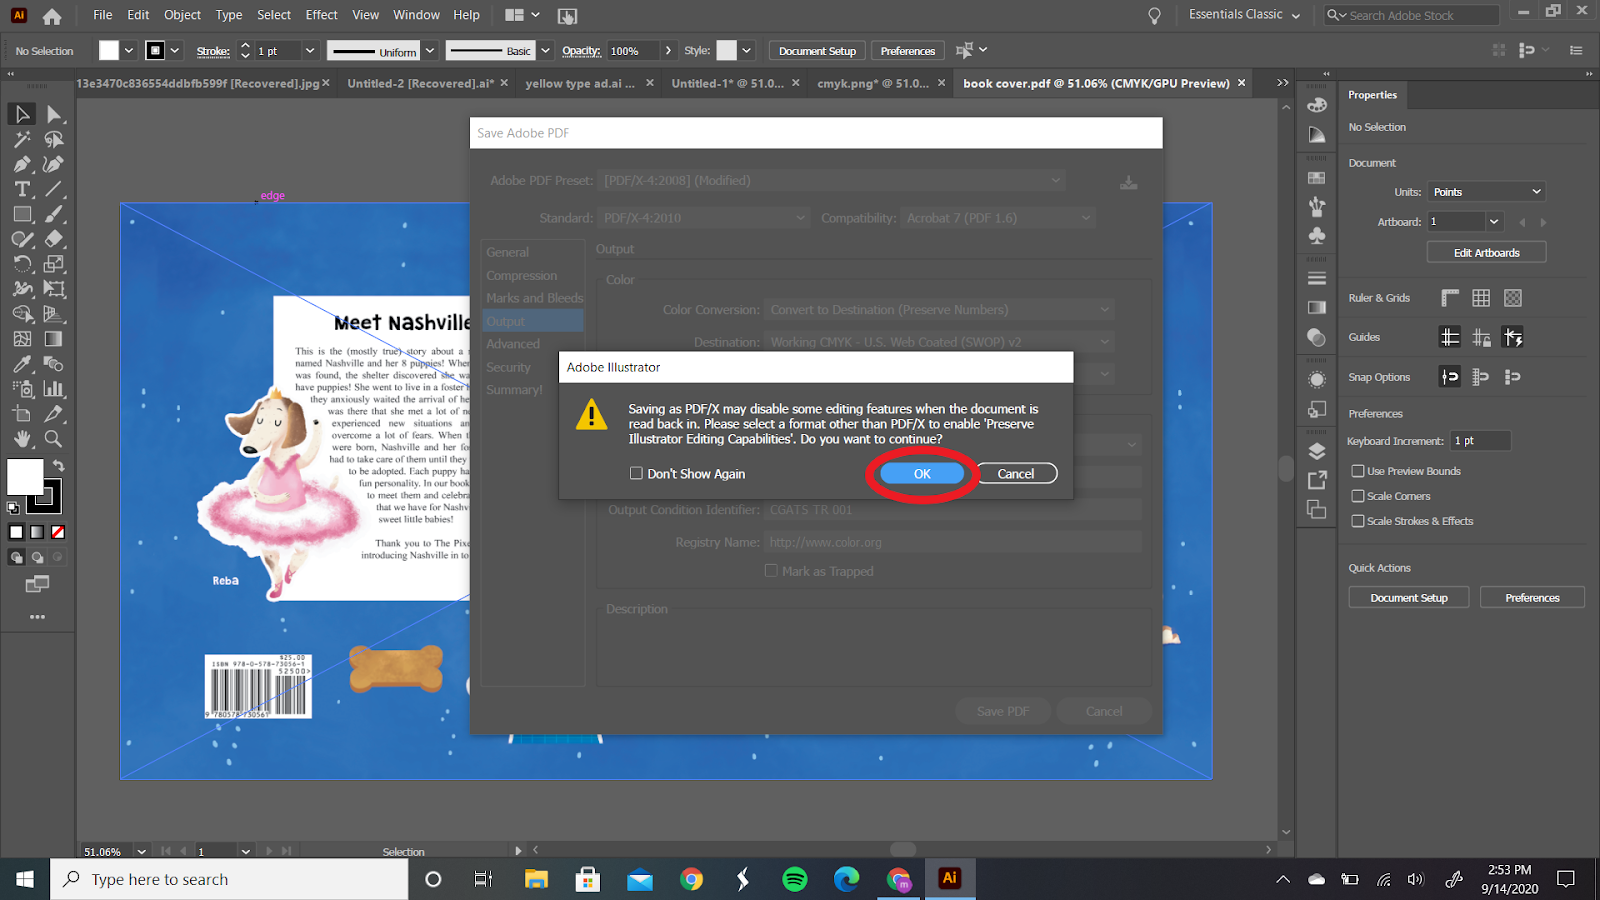
Task: Click the Fill color swatch in control bar
Action: (109, 51)
